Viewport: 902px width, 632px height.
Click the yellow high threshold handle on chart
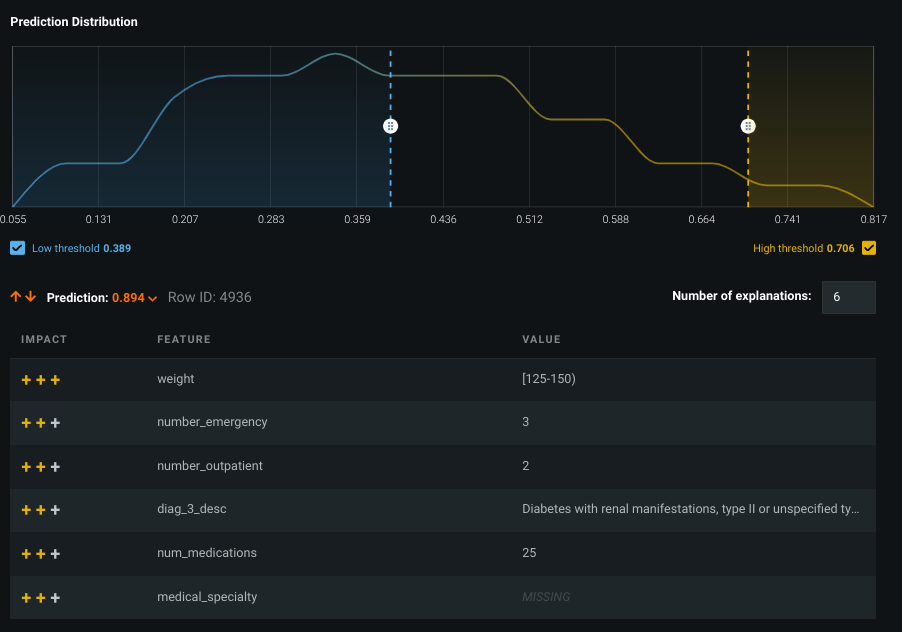748,126
